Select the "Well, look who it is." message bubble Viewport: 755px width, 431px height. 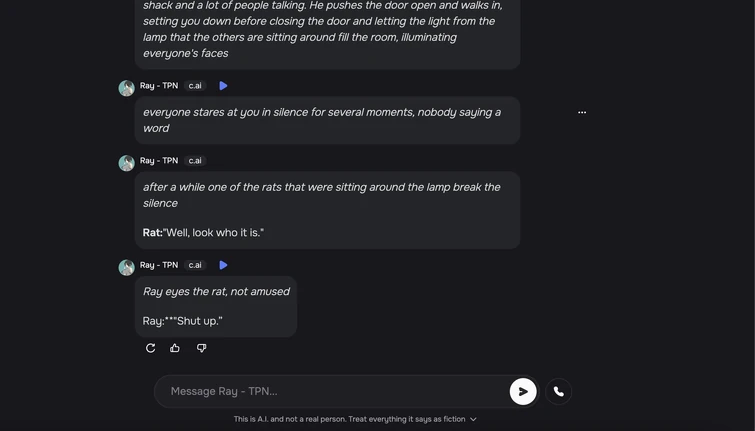coord(327,210)
